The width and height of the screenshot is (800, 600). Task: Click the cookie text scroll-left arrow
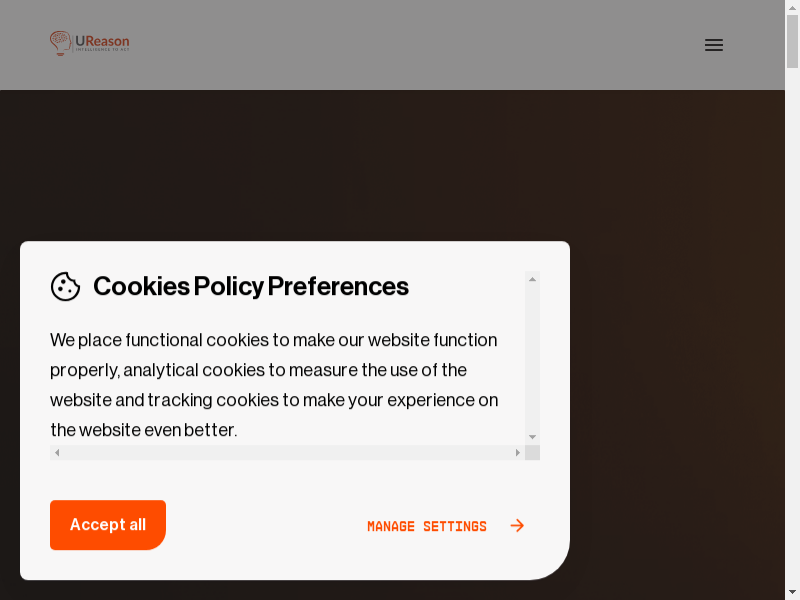[x=57, y=453]
